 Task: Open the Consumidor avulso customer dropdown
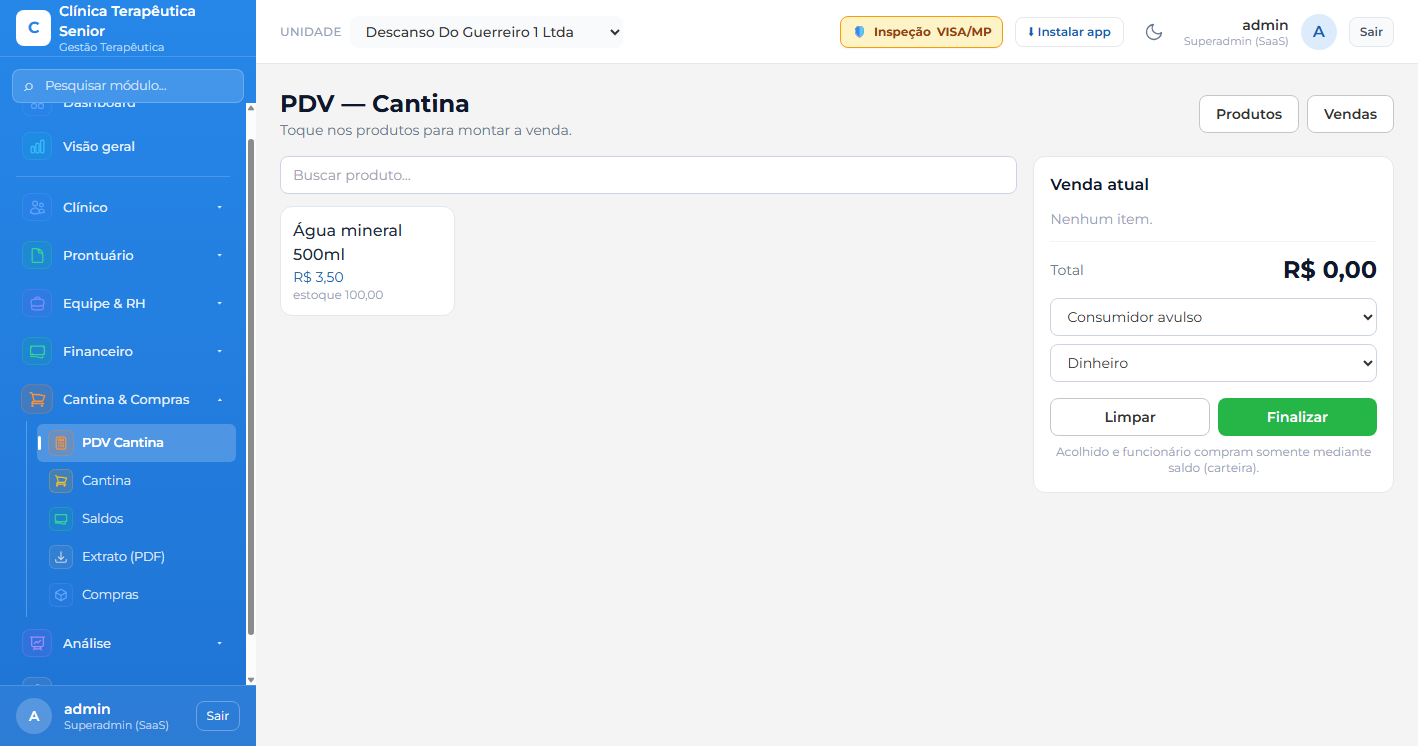tap(1213, 317)
